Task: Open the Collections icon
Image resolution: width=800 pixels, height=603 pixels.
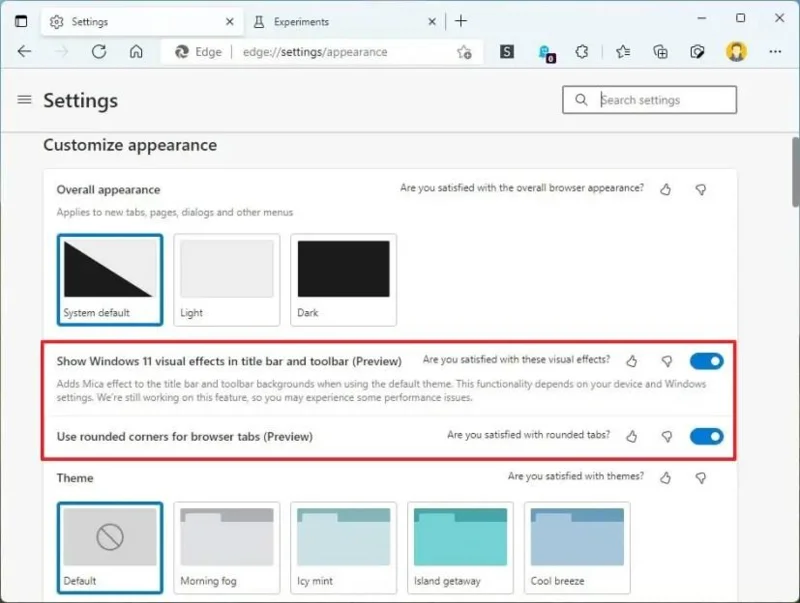Action: [x=660, y=52]
